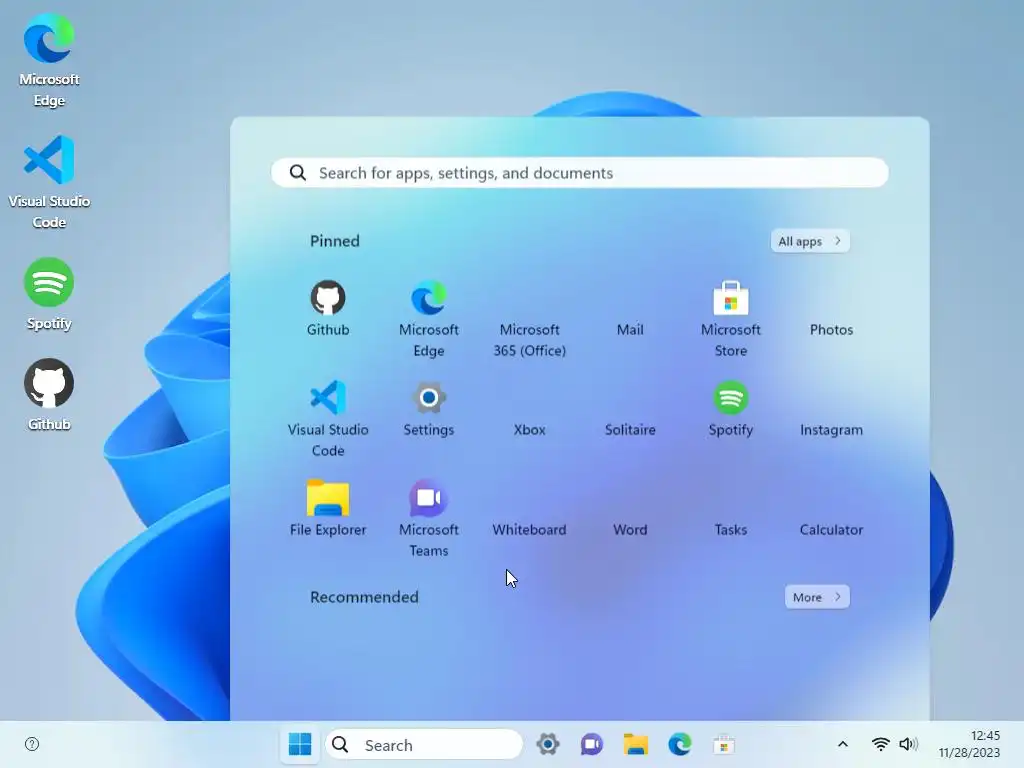Image resolution: width=1024 pixels, height=768 pixels.
Task: Launch Edge browser from the taskbar
Action: pyautogui.click(x=679, y=744)
